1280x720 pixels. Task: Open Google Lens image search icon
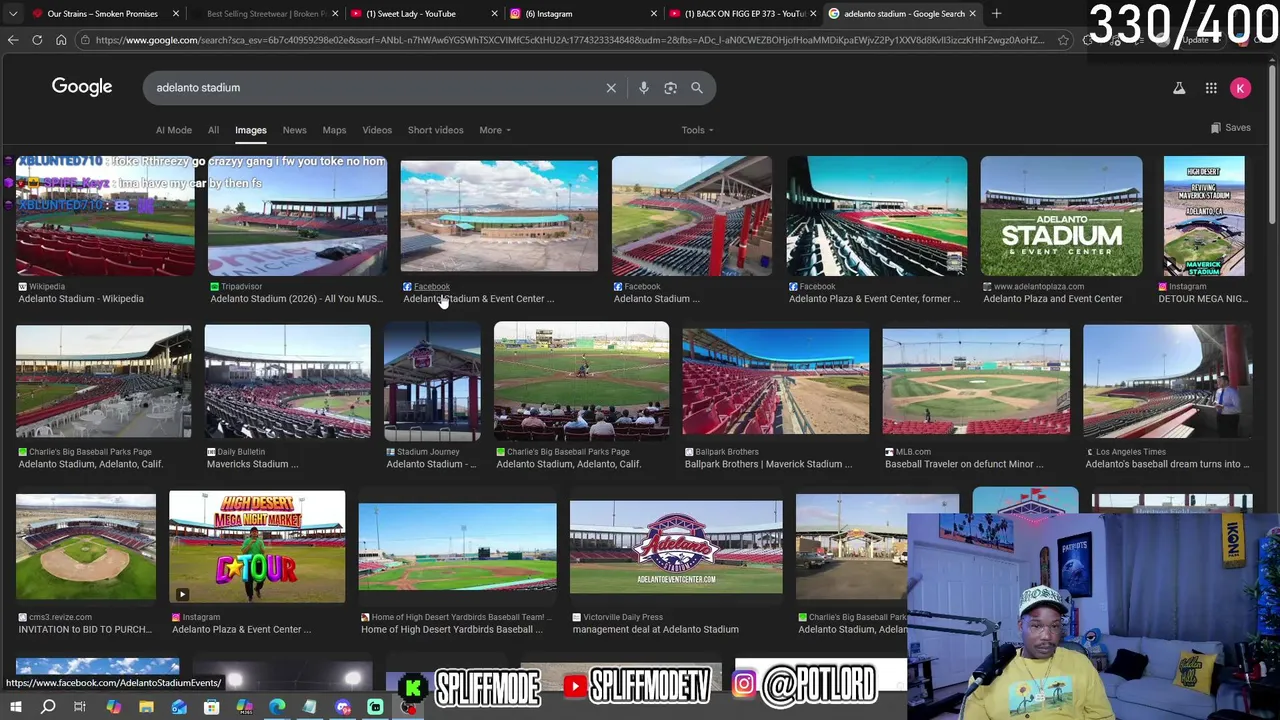[x=670, y=88]
